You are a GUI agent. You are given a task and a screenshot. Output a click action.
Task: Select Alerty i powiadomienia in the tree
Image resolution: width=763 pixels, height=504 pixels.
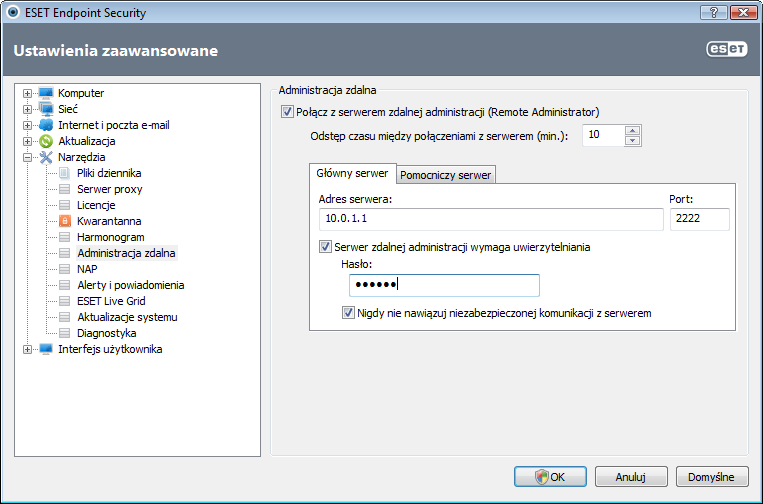click(130, 285)
